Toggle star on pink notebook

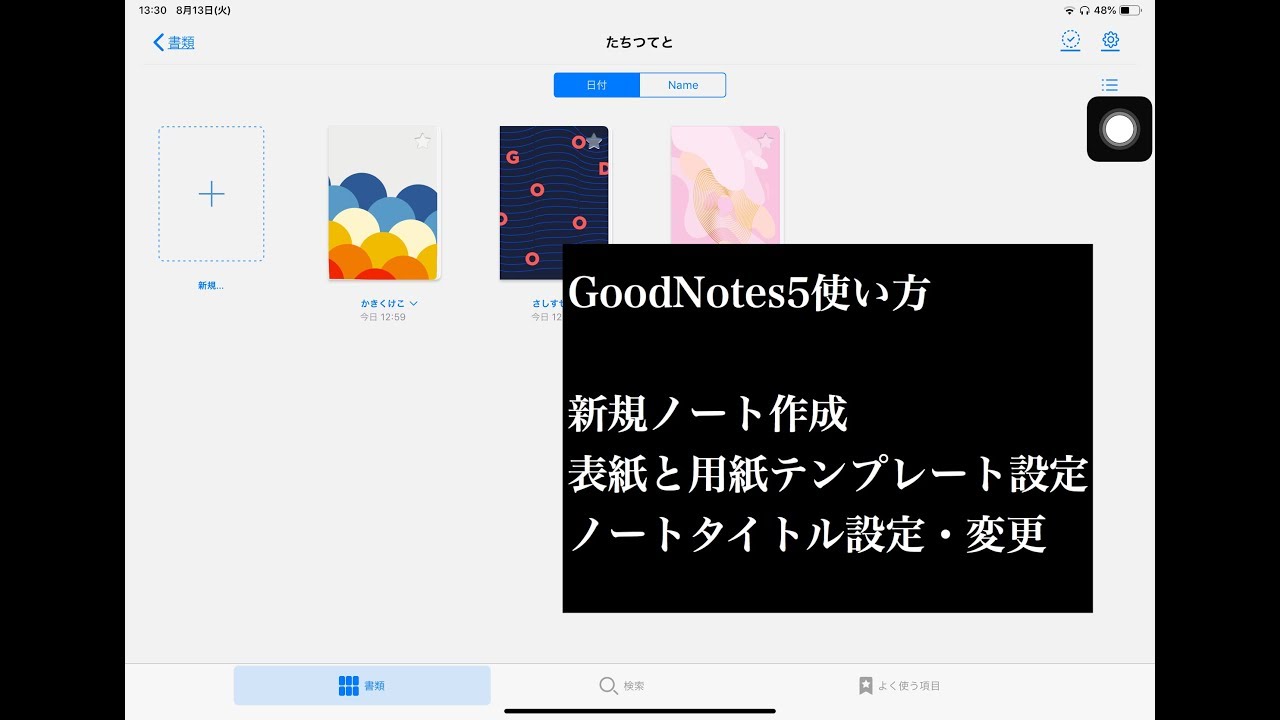pos(766,141)
